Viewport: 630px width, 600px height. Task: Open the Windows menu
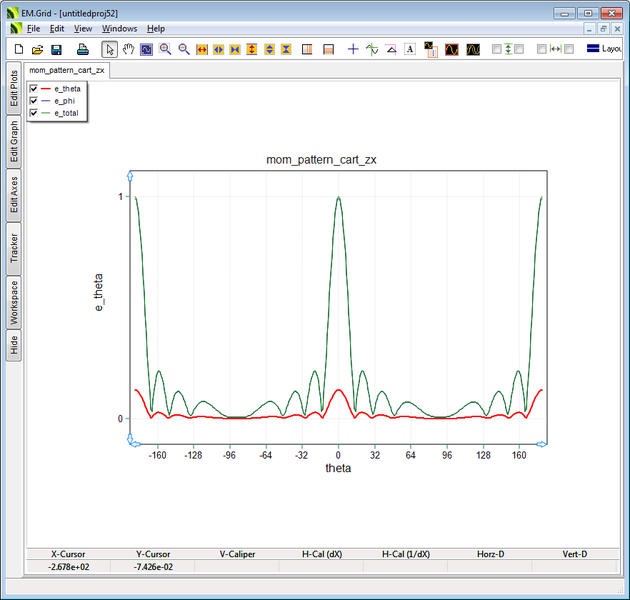tap(119, 29)
